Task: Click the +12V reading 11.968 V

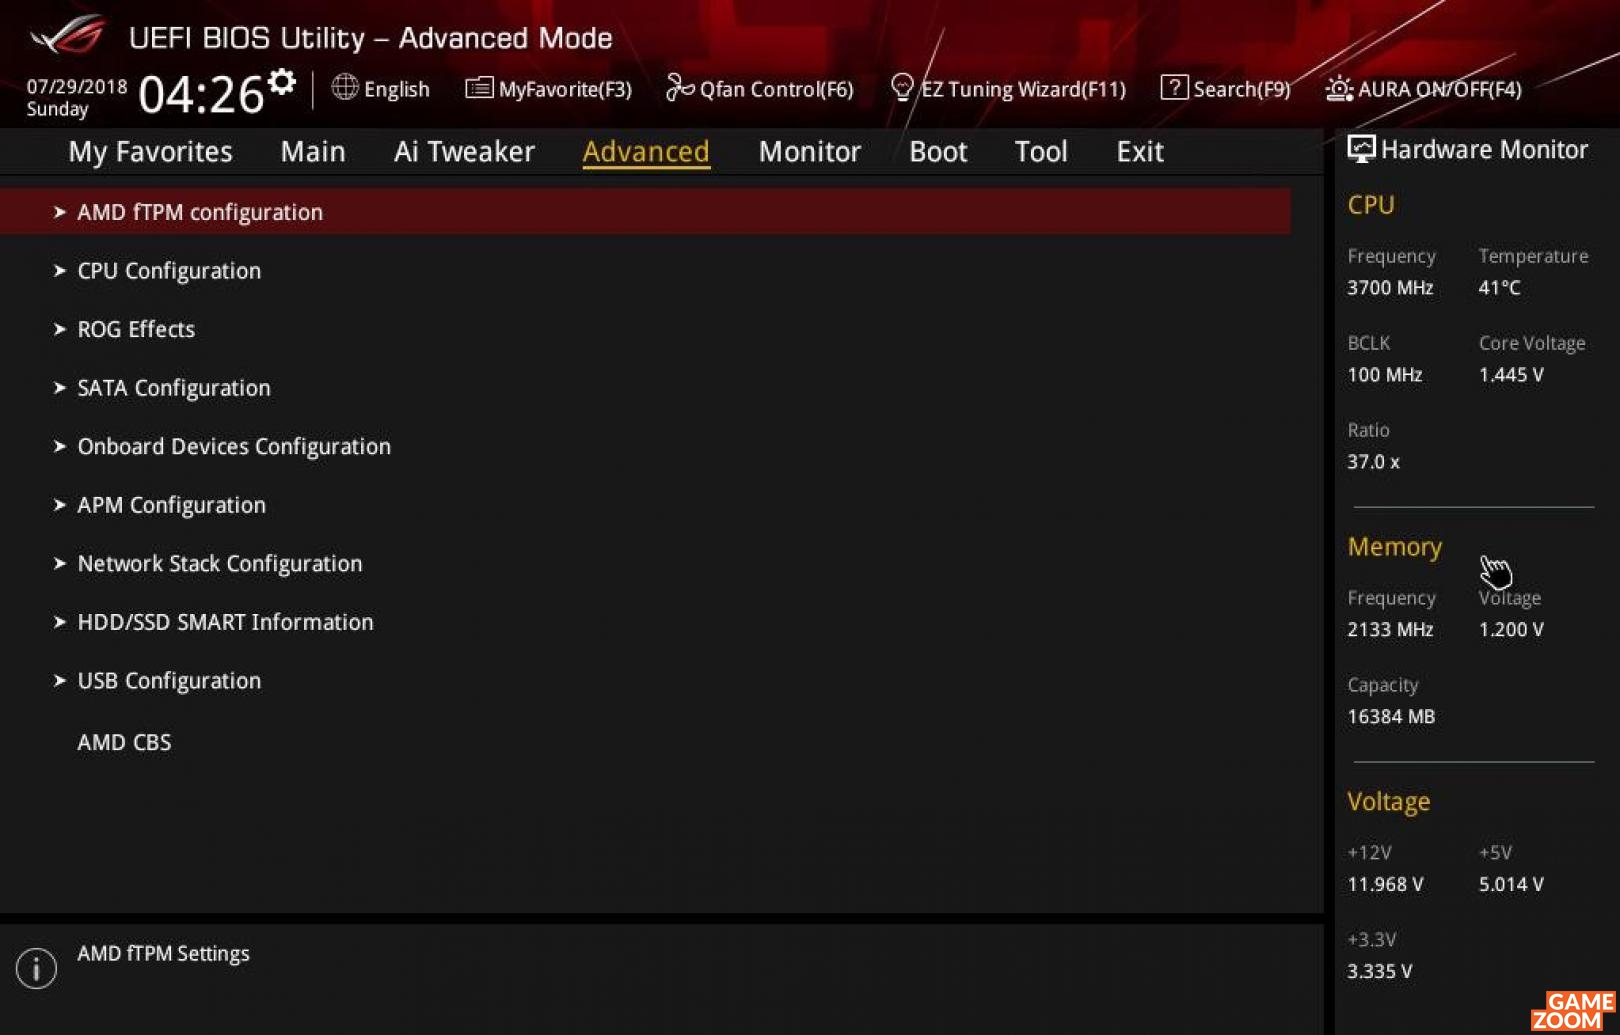Action: tap(1385, 885)
